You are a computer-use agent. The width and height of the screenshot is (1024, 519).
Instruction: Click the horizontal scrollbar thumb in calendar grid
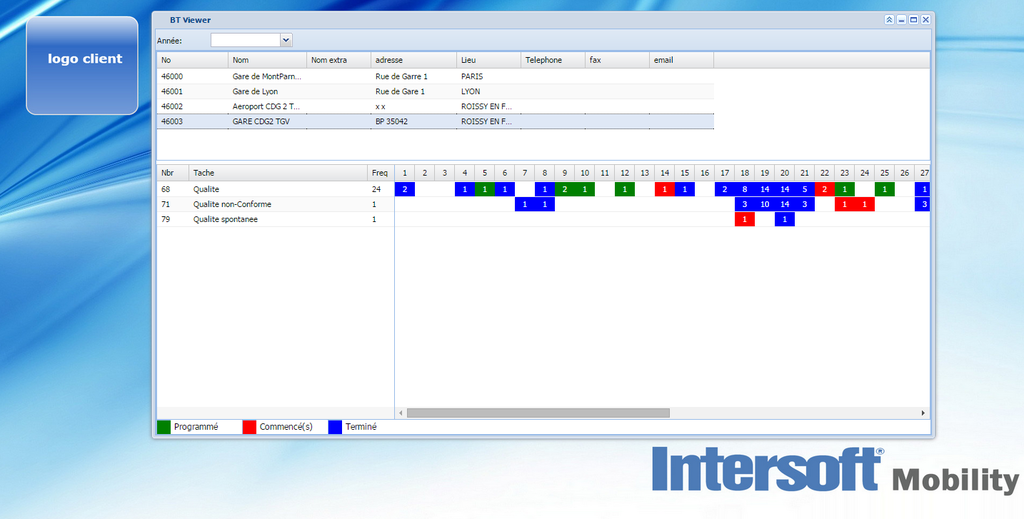point(538,413)
